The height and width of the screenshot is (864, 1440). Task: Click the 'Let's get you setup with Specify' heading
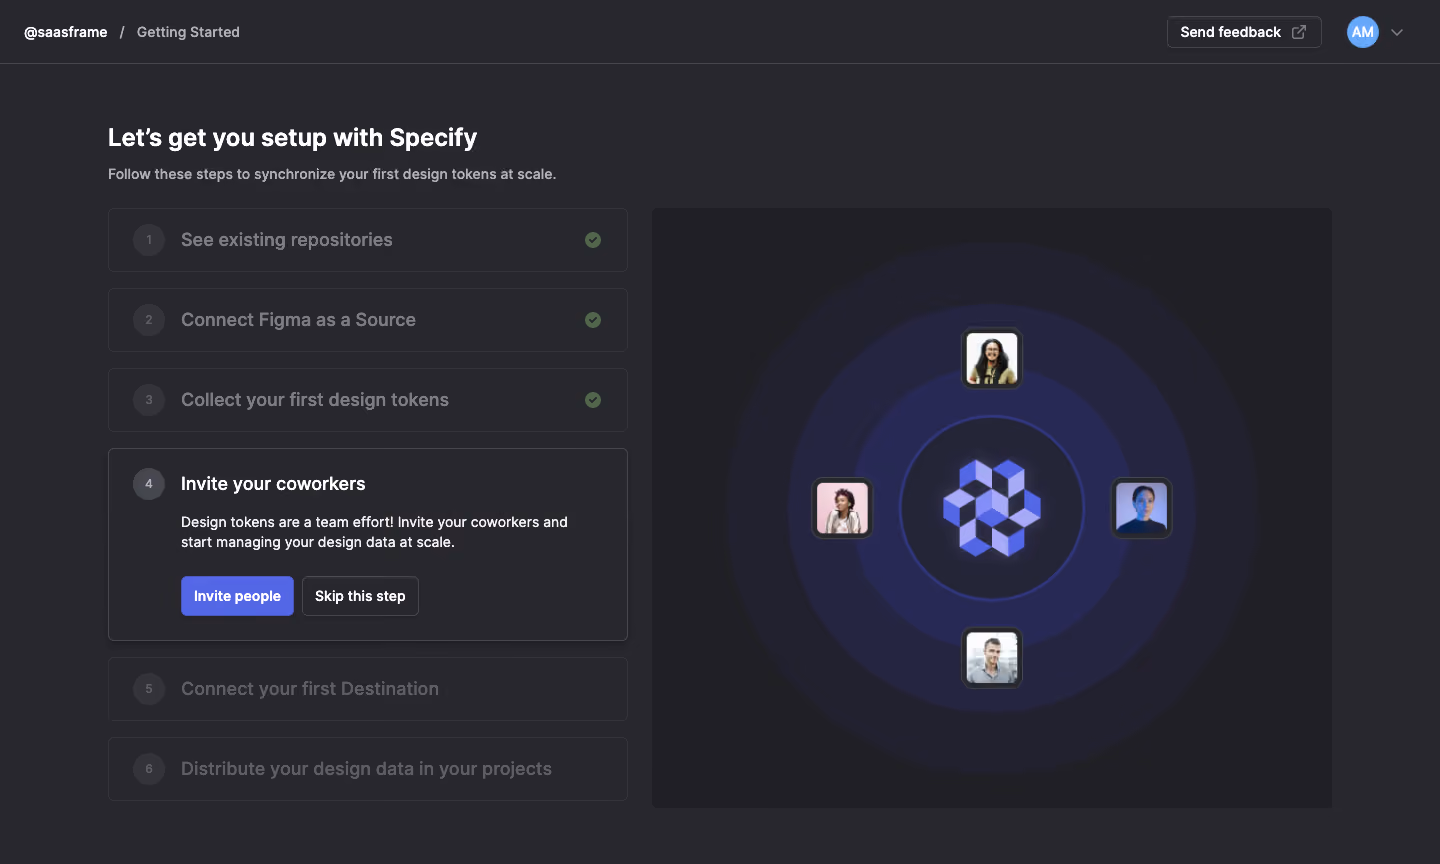pyautogui.click(x=292, y=138)
